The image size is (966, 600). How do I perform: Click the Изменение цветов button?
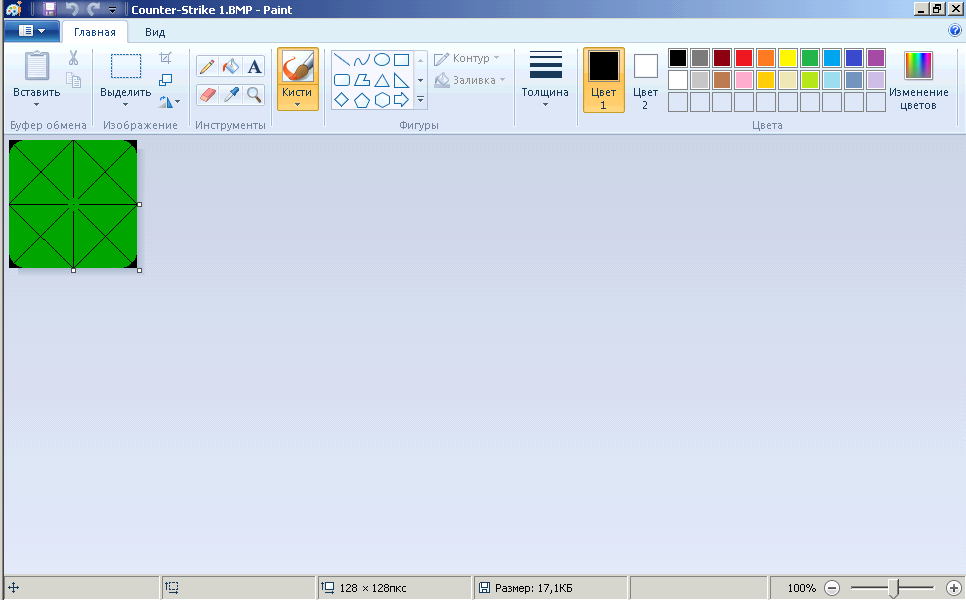tap(919, 80)
